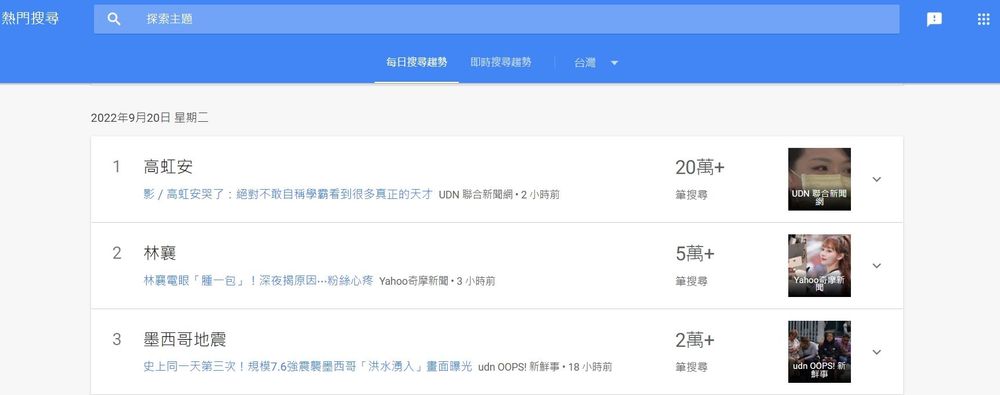The width and height of the screenshot is (1000, 395).
Task: Click the search magnifier icon
Action: (x=114, y=19)
